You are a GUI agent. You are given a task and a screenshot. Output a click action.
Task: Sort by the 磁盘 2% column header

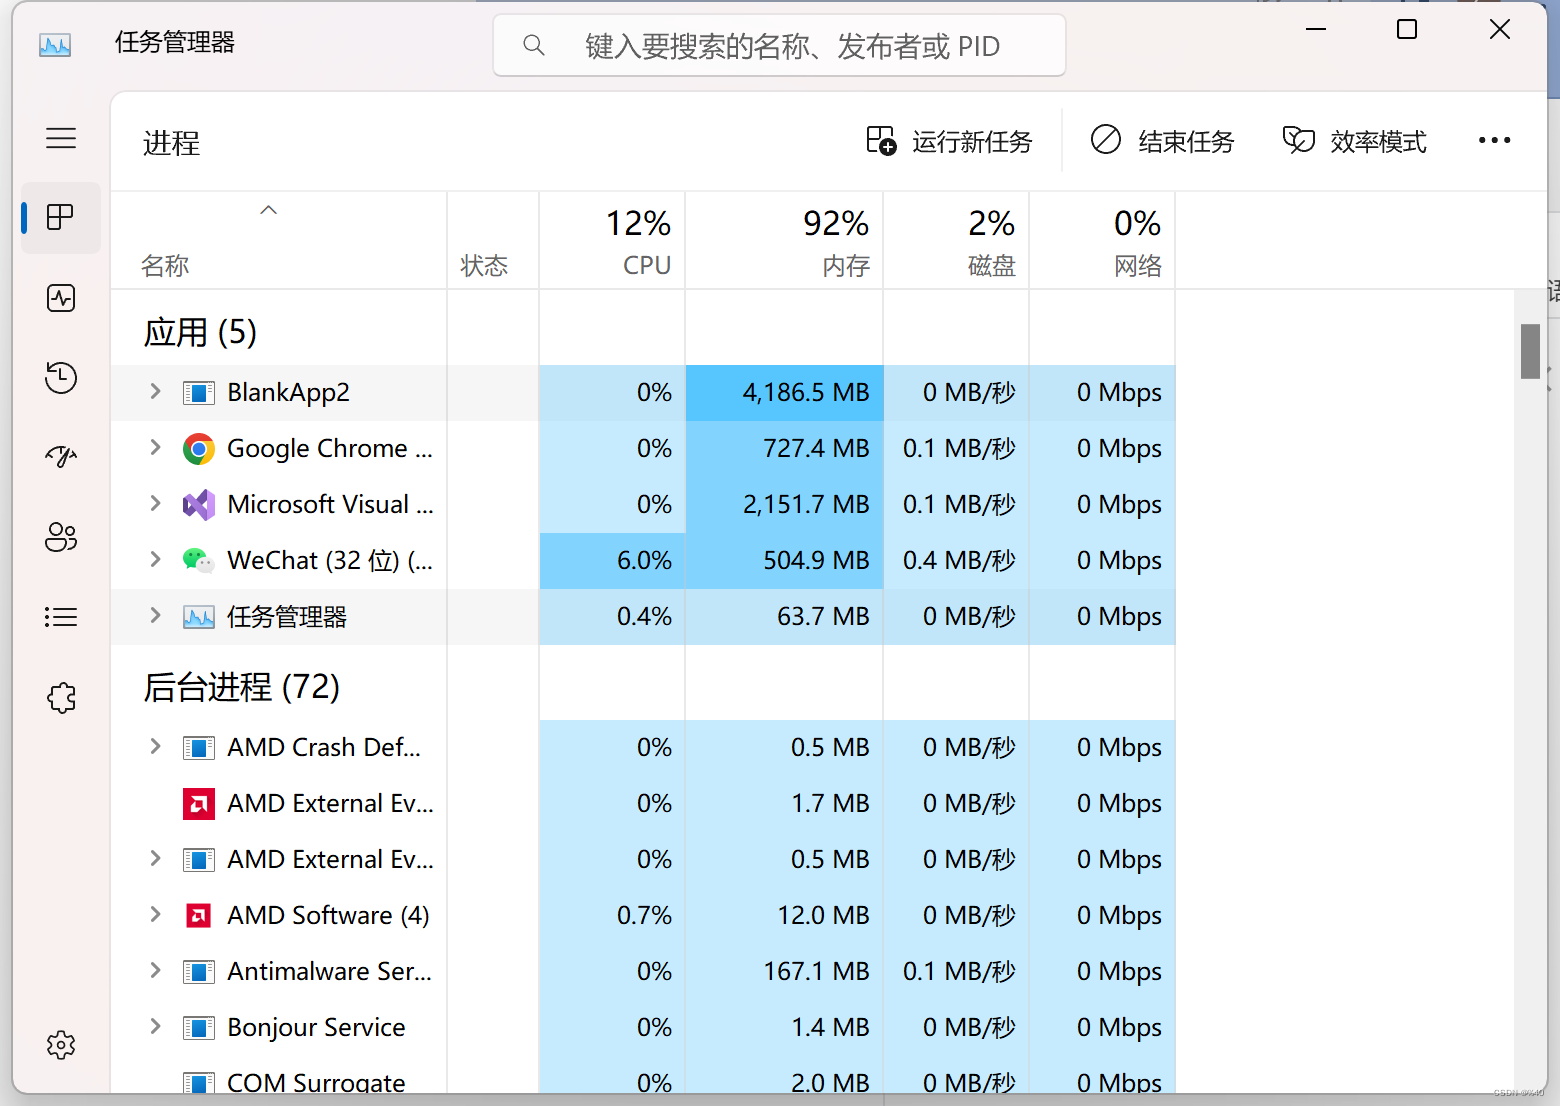click(x=956, y=241)
